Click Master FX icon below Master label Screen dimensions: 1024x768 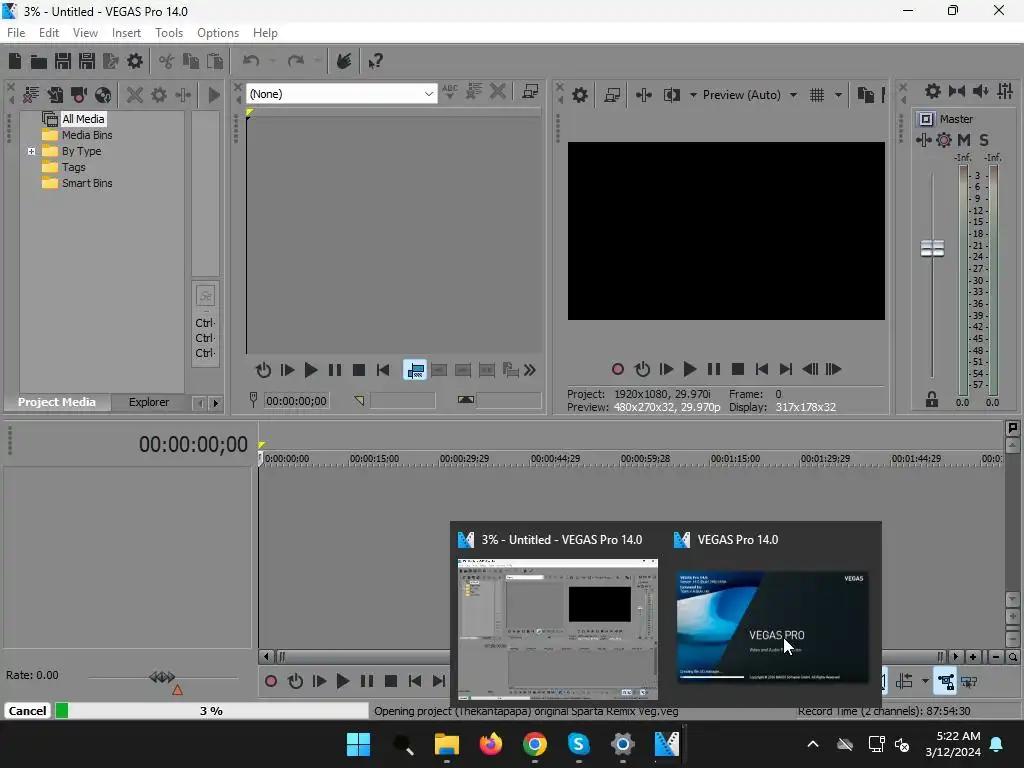click(x=923, y=140)
